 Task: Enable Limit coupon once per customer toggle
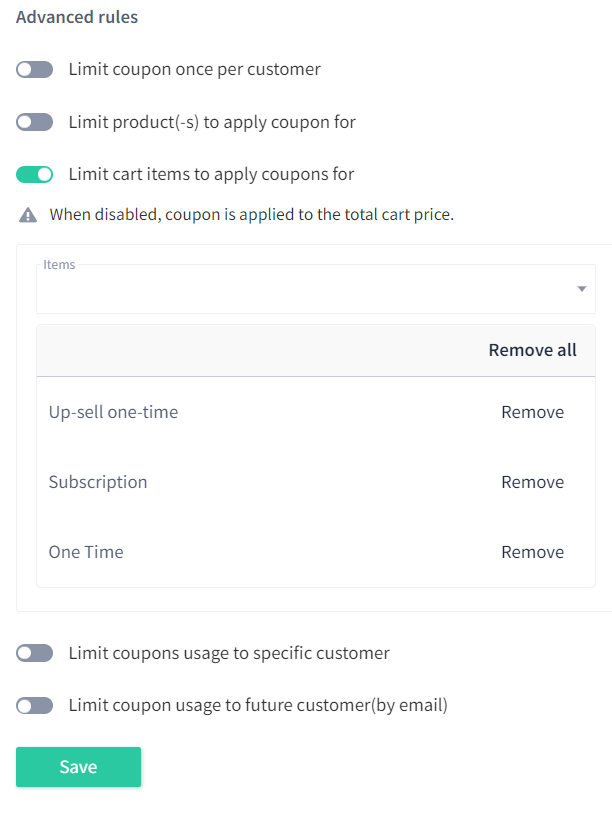coord(35,69)
